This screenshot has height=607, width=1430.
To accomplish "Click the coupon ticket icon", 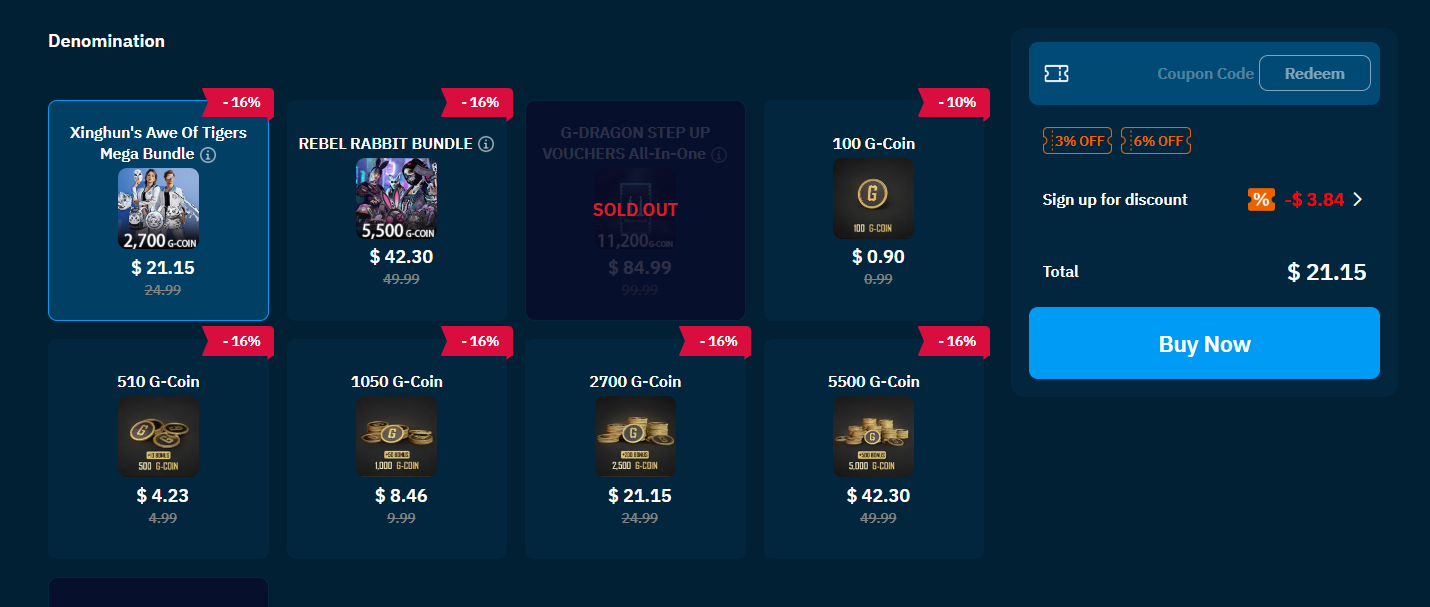I will 1056,73.
